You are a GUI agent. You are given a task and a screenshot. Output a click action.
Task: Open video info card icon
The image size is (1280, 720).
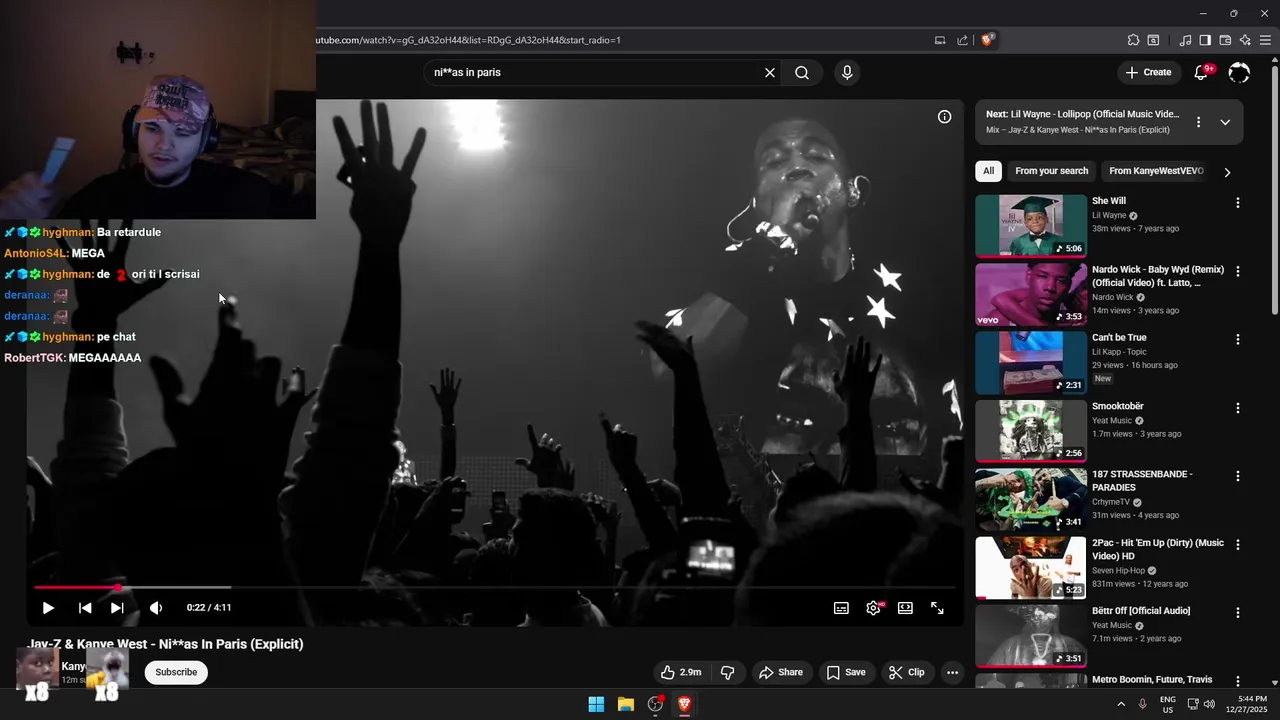944,117
